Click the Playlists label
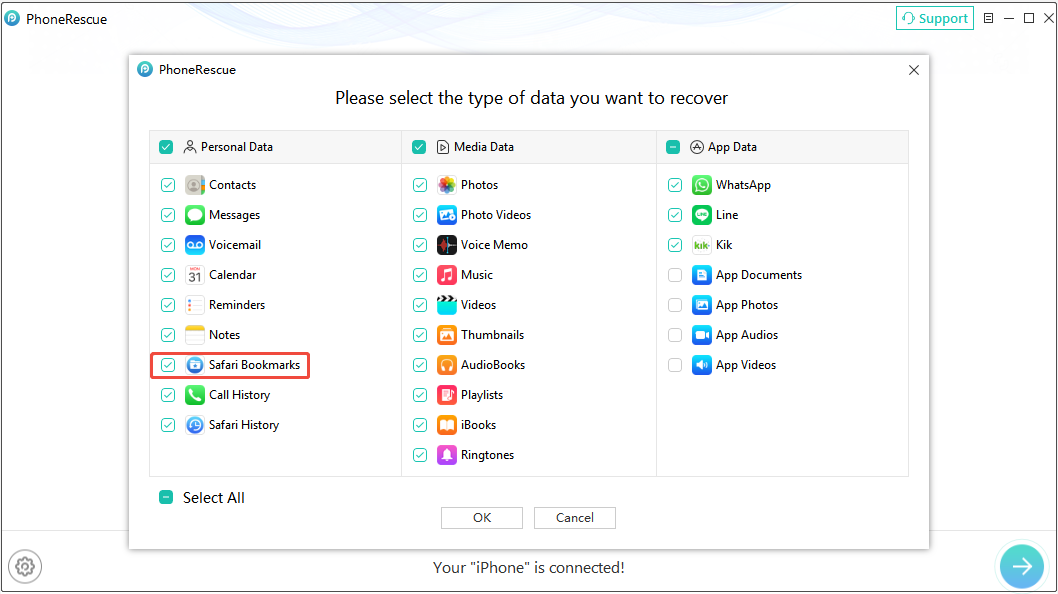Screen dimensions: 1058x594 click(x=482, y=395)
